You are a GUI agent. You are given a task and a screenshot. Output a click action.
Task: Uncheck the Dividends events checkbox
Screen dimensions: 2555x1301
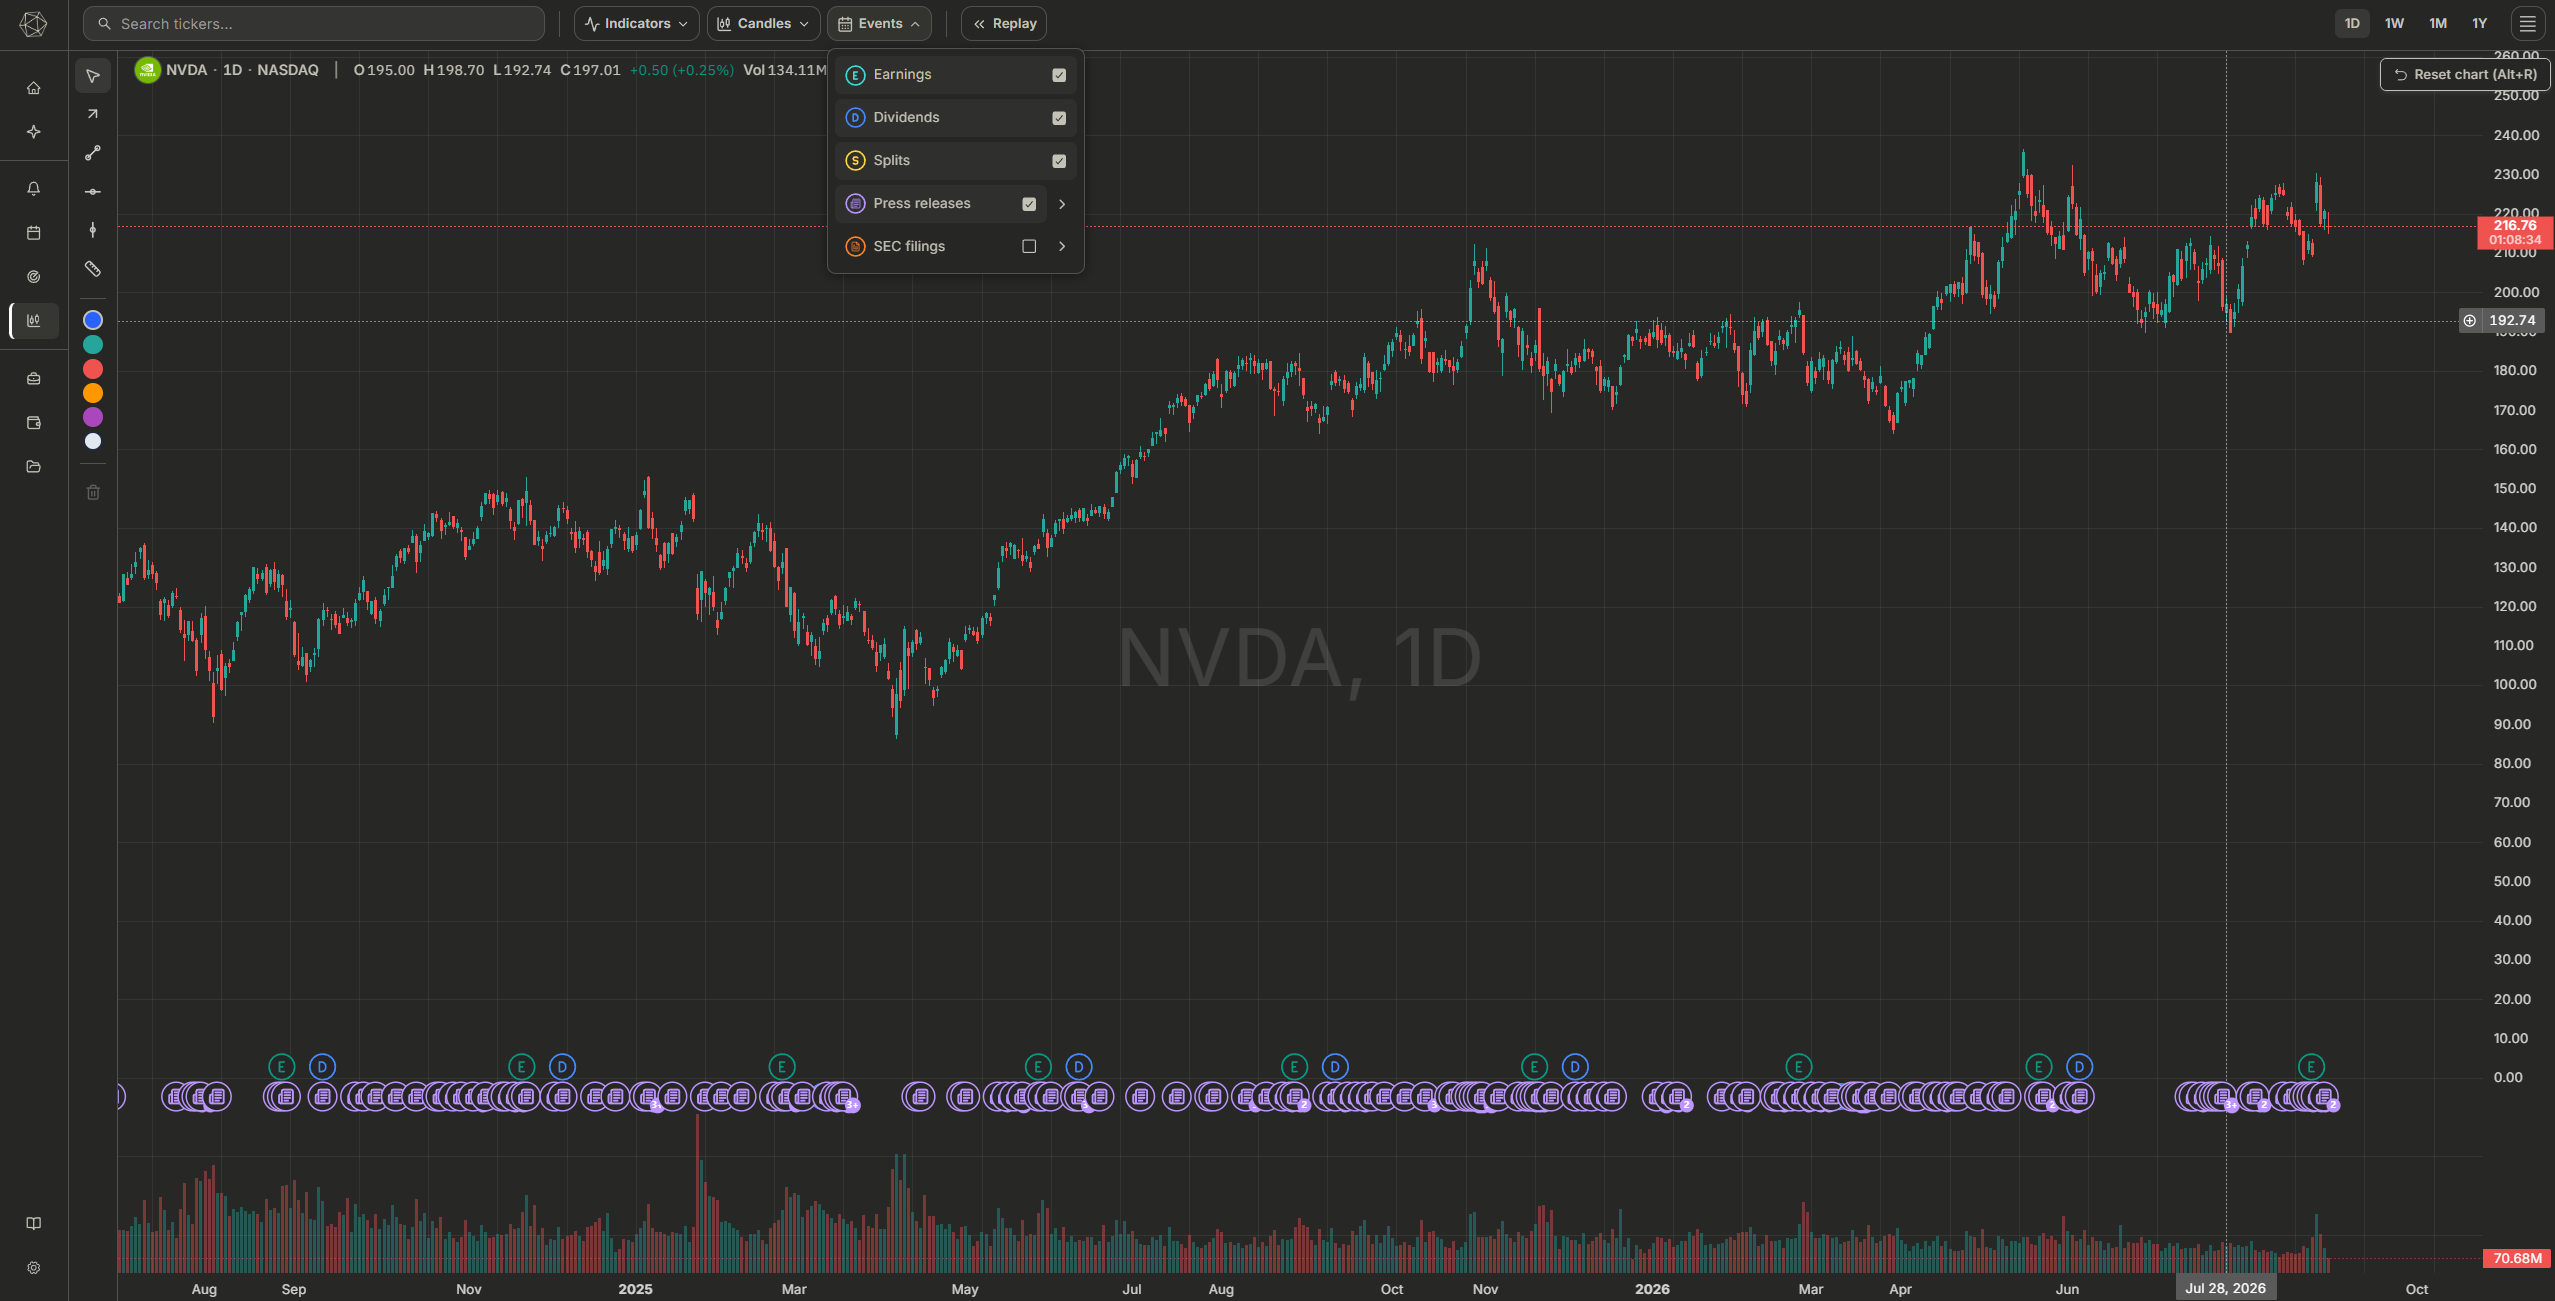coord(1059,118)
